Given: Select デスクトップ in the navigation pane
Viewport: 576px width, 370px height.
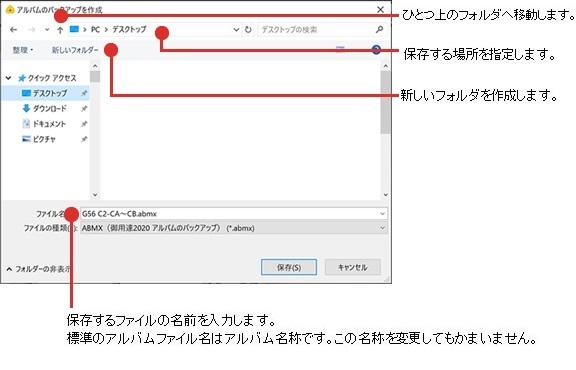Looking at the screenshot, I should point(46,93).
